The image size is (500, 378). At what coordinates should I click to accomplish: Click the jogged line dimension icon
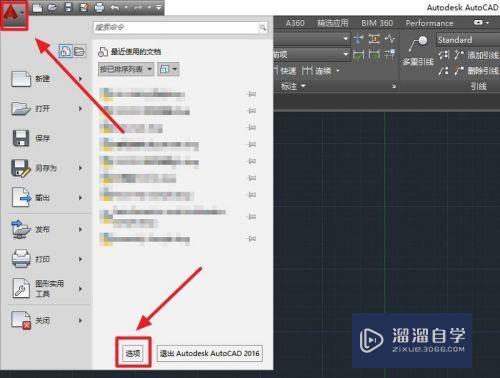click(389, 39)
